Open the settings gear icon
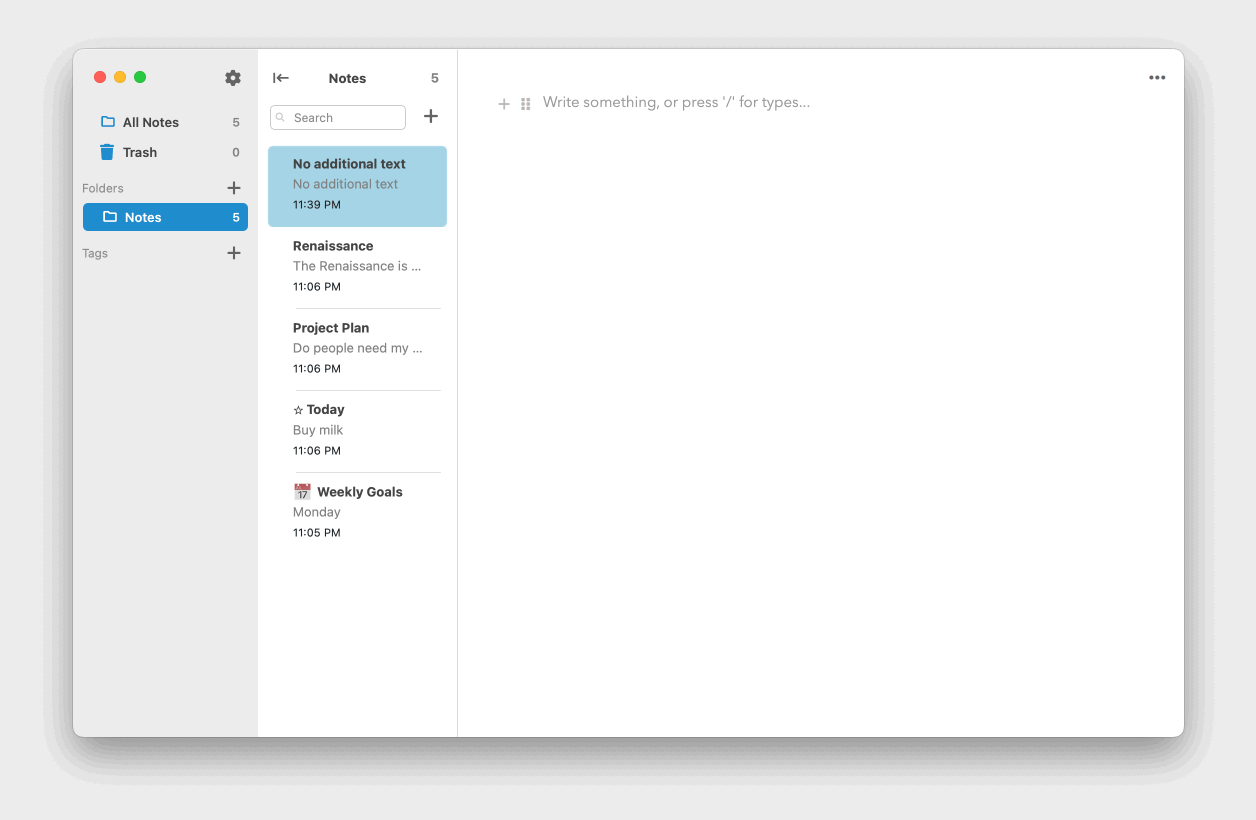The height and width of the screenshot is (820, 1256). [x=233, y=77]
